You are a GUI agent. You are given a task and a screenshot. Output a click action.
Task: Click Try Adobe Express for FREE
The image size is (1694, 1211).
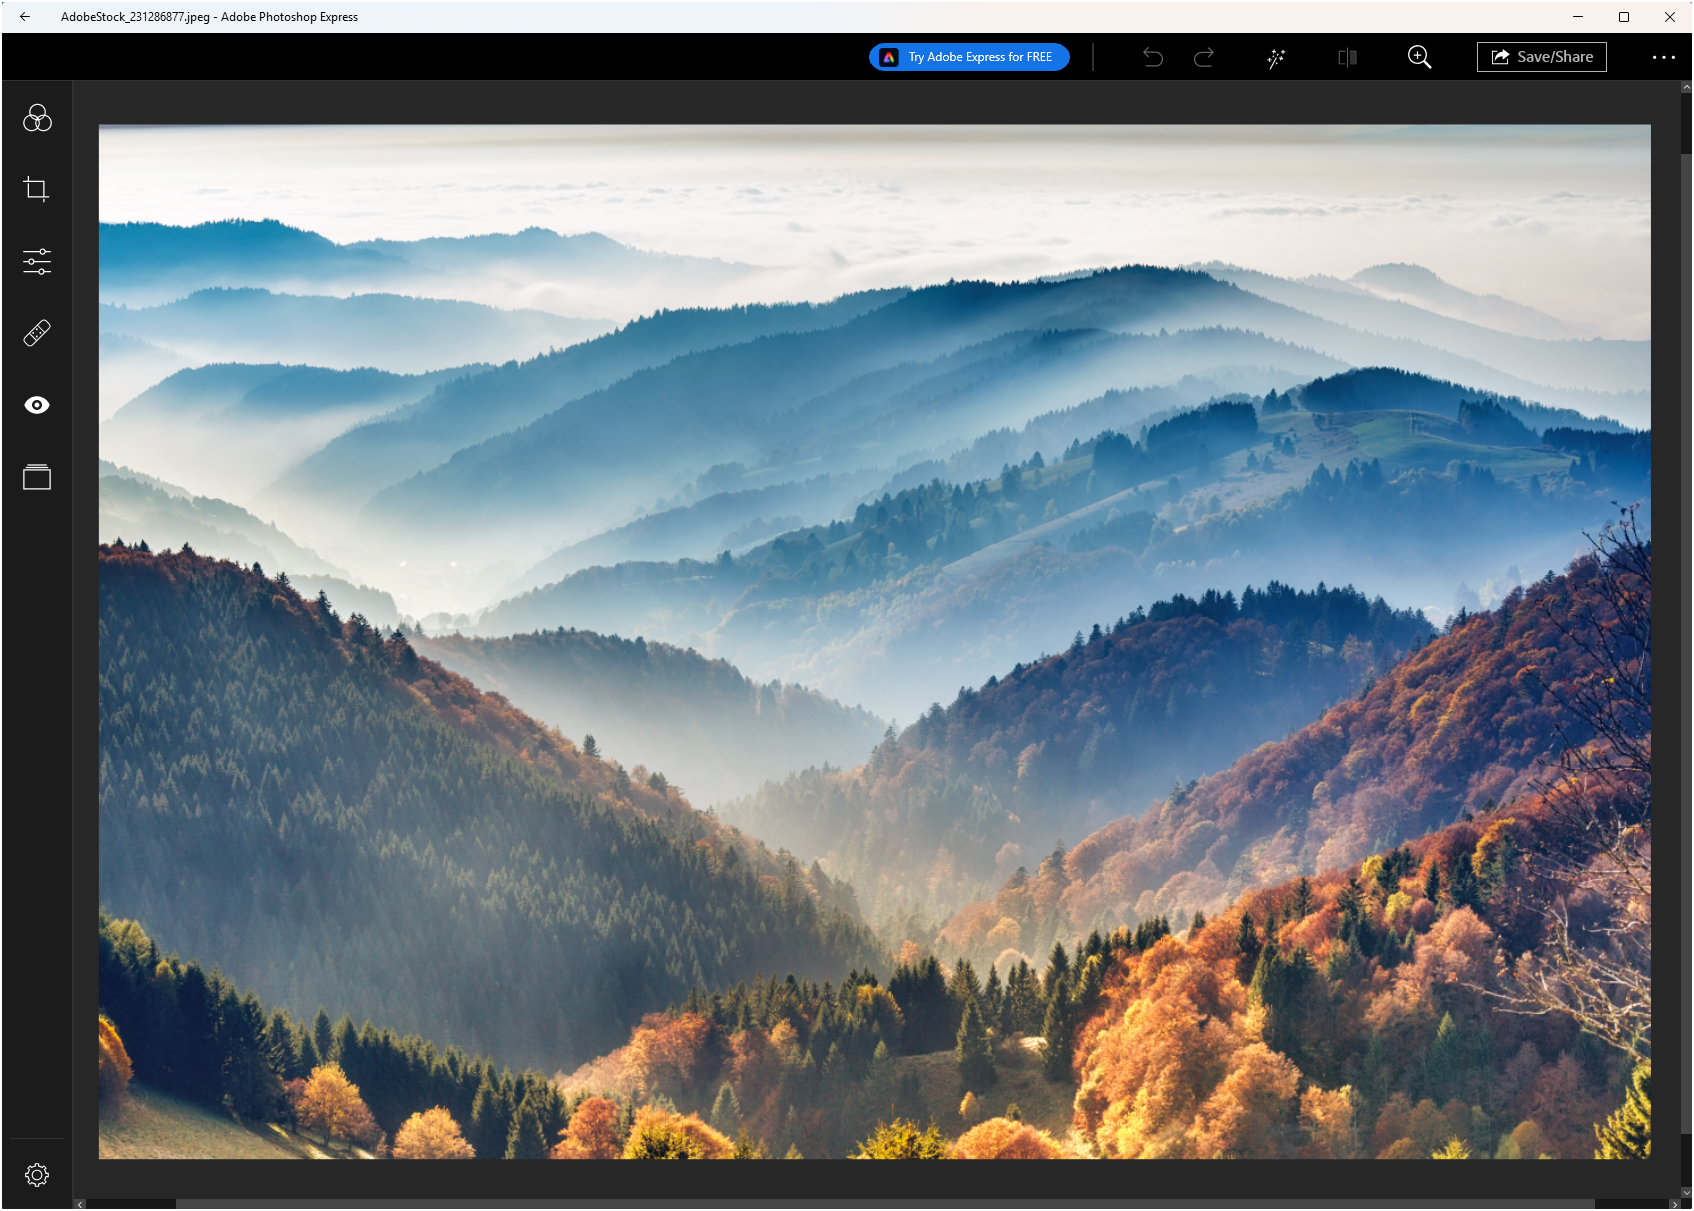click(x=968, y=57)
